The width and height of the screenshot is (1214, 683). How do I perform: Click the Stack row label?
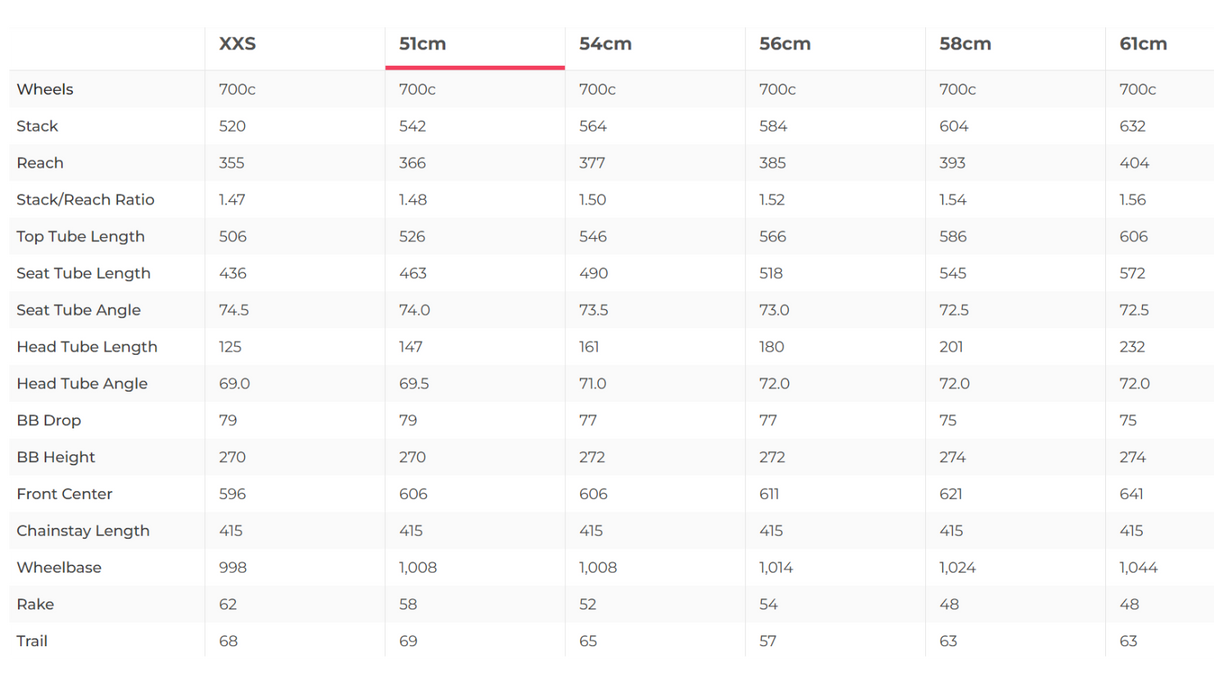click(37, 126)
